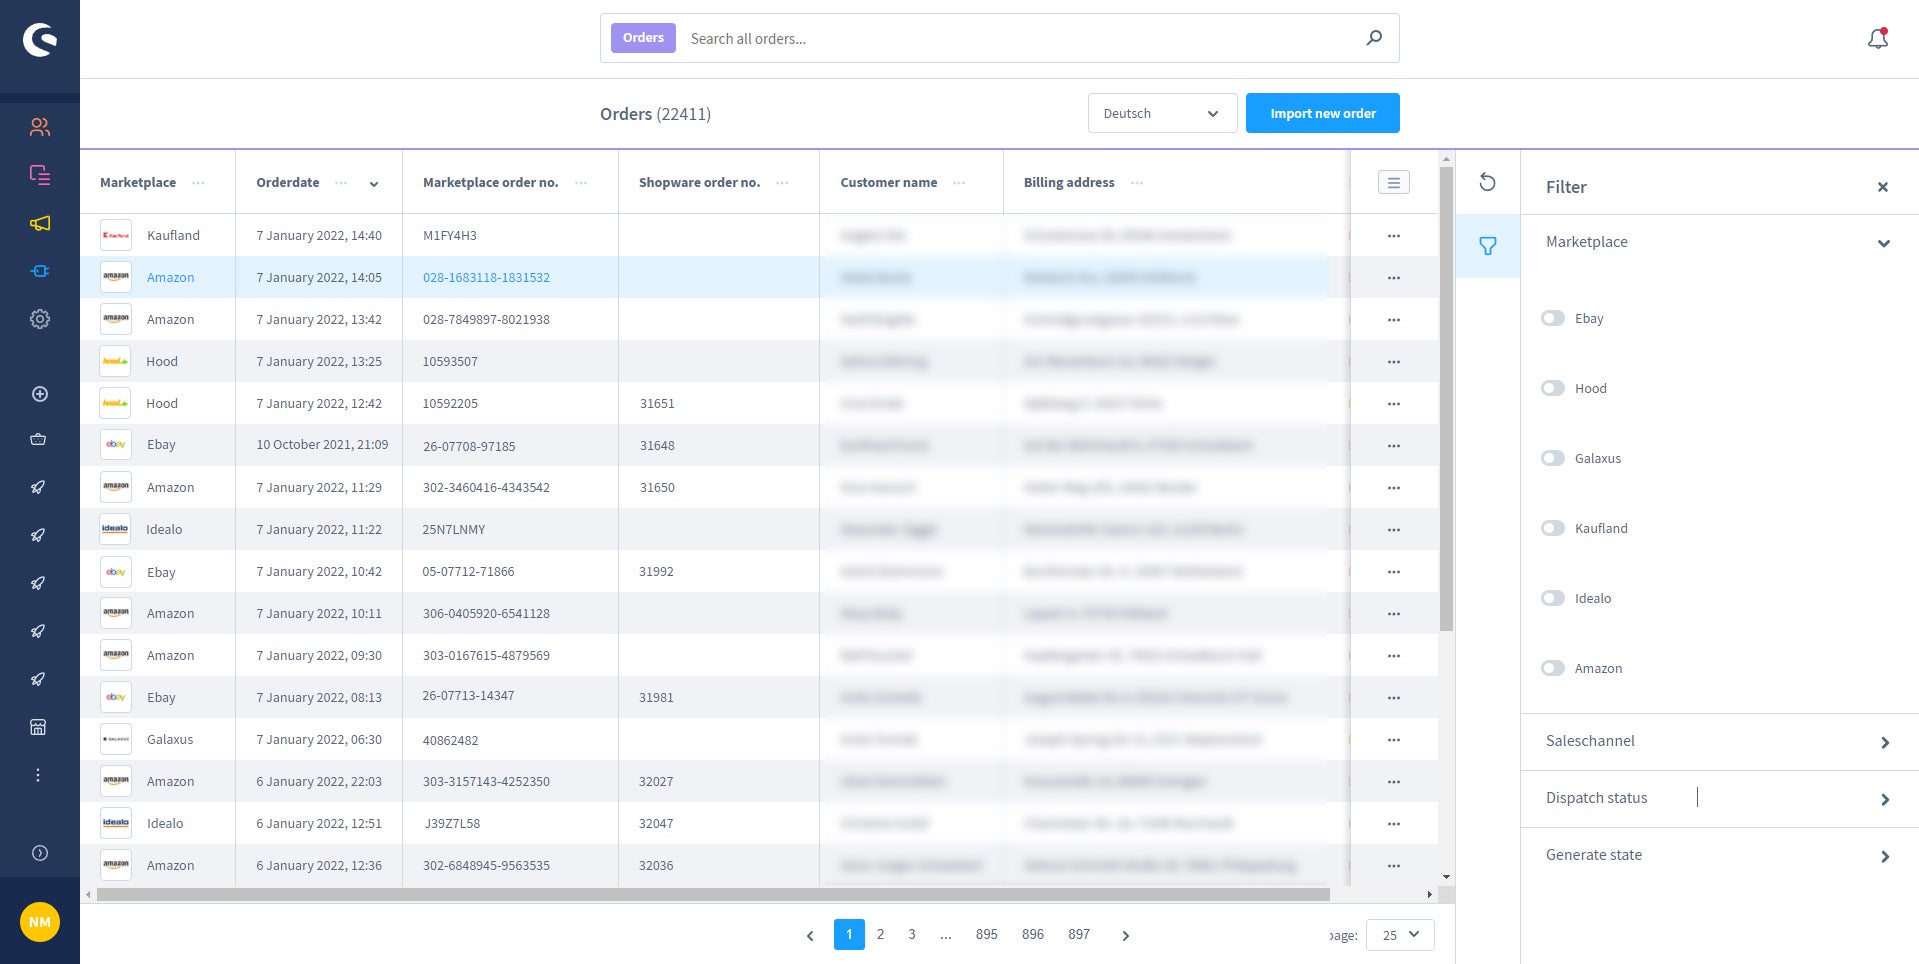1919x964 pixels.
Task: Open the storefront calculator sidebar icon
Action: coord(38,727)
